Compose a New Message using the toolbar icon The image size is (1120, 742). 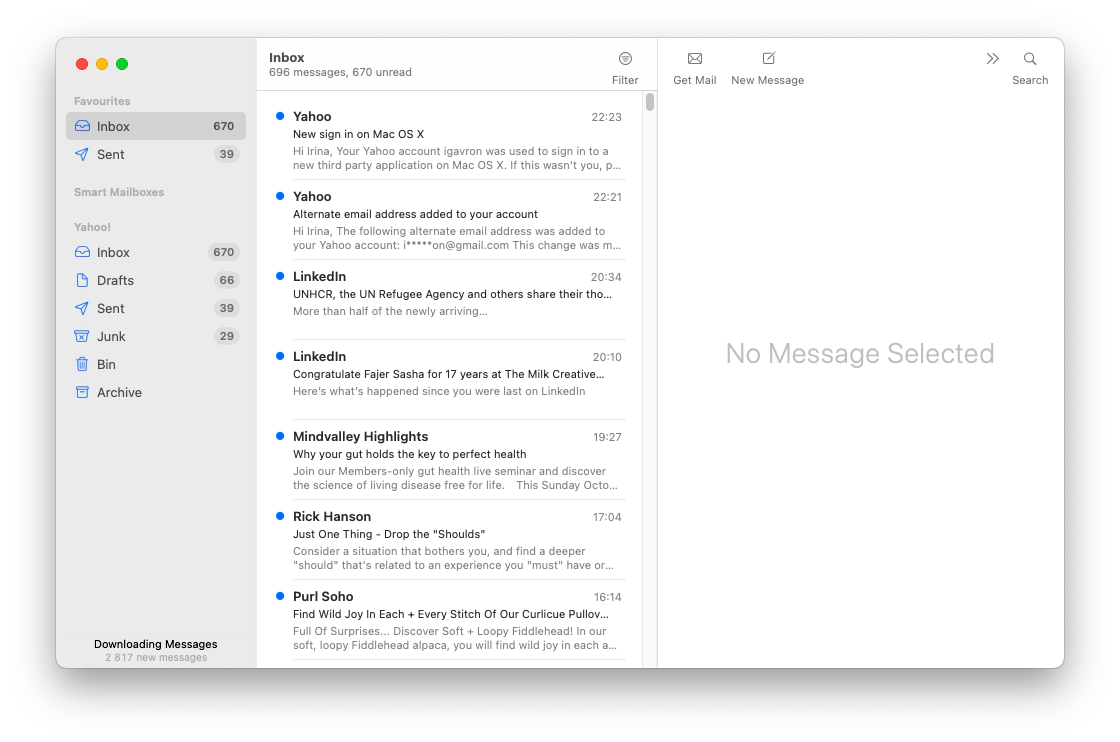[x=769, y=59]
